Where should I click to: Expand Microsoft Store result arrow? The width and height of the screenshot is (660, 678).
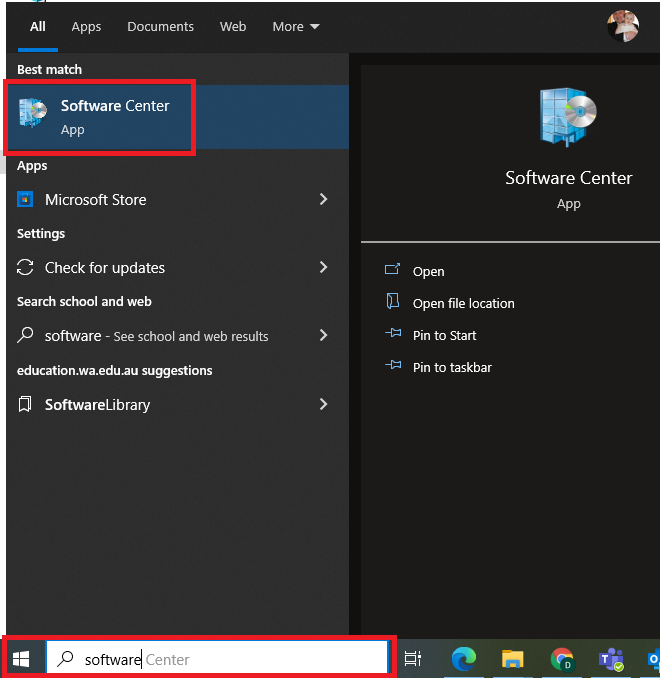point(323,199)
